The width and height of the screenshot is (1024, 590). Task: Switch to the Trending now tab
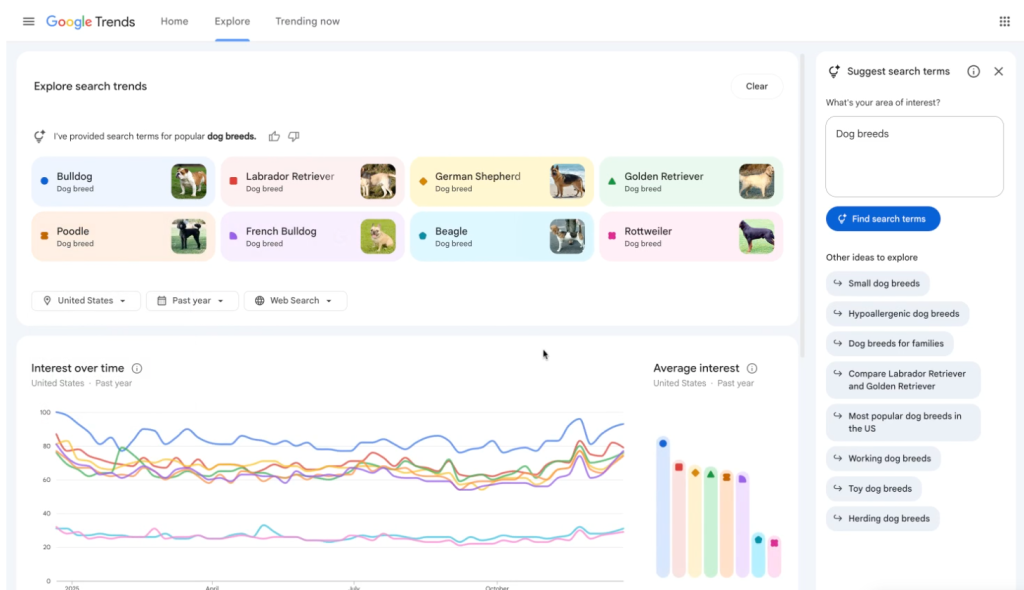307,22
